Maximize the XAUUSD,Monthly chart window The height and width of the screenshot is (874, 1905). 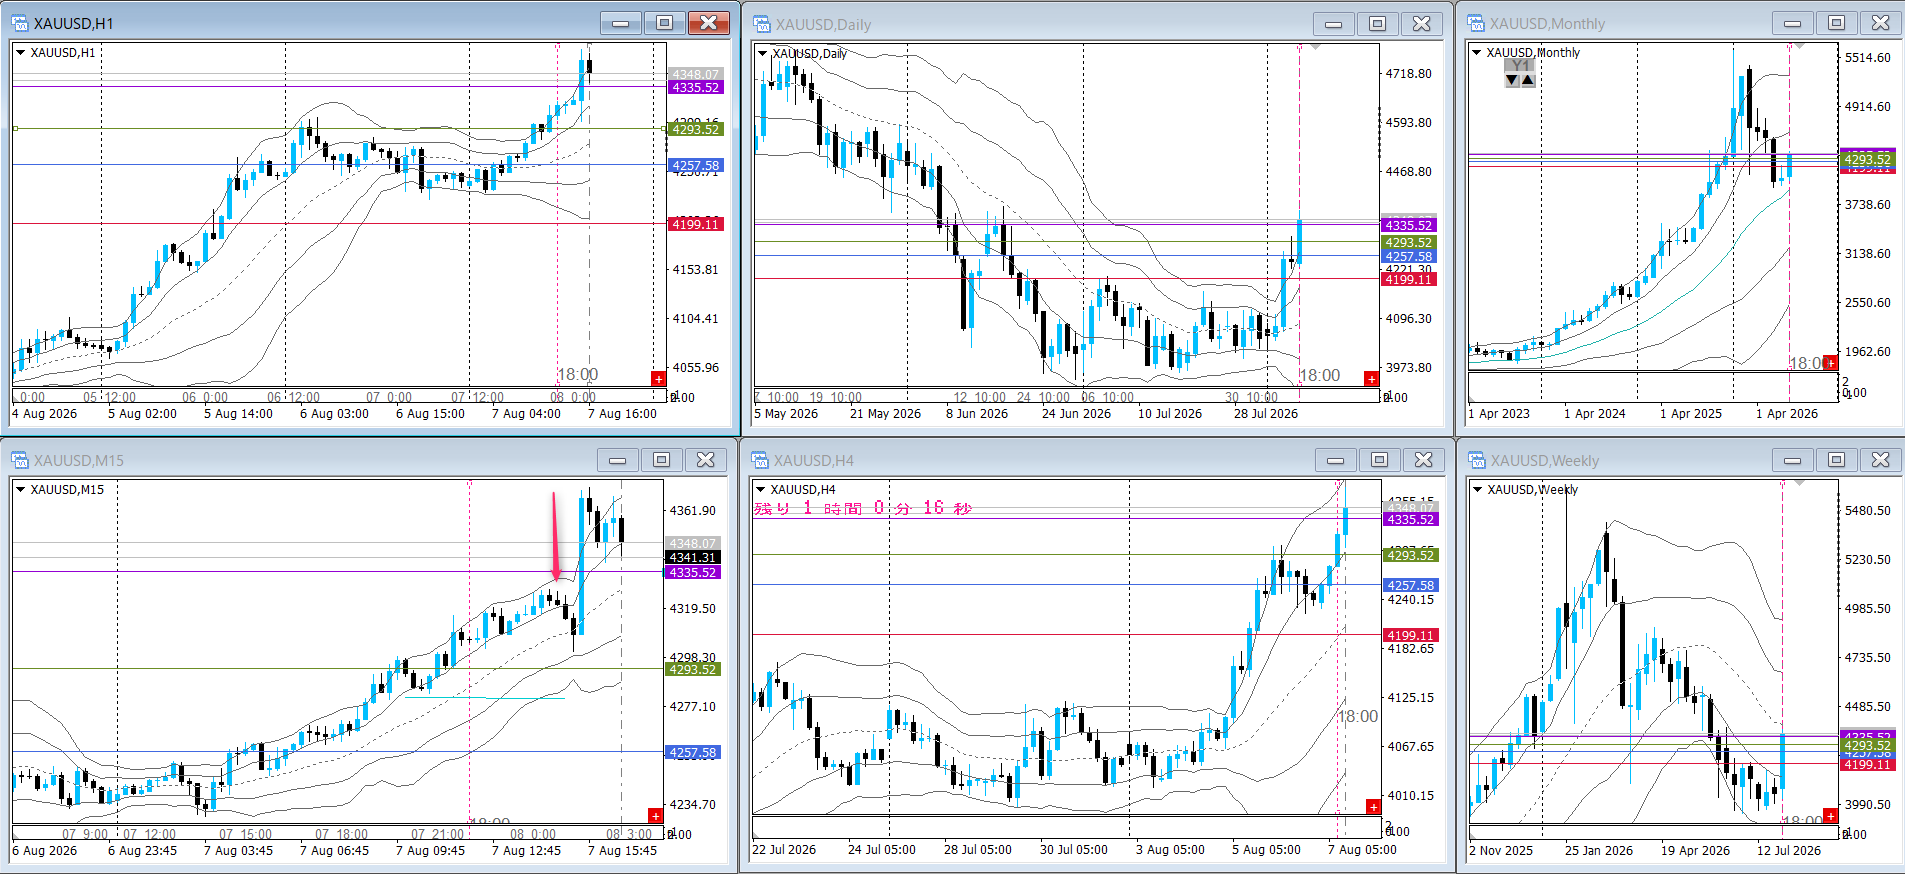pos(1836,23)
